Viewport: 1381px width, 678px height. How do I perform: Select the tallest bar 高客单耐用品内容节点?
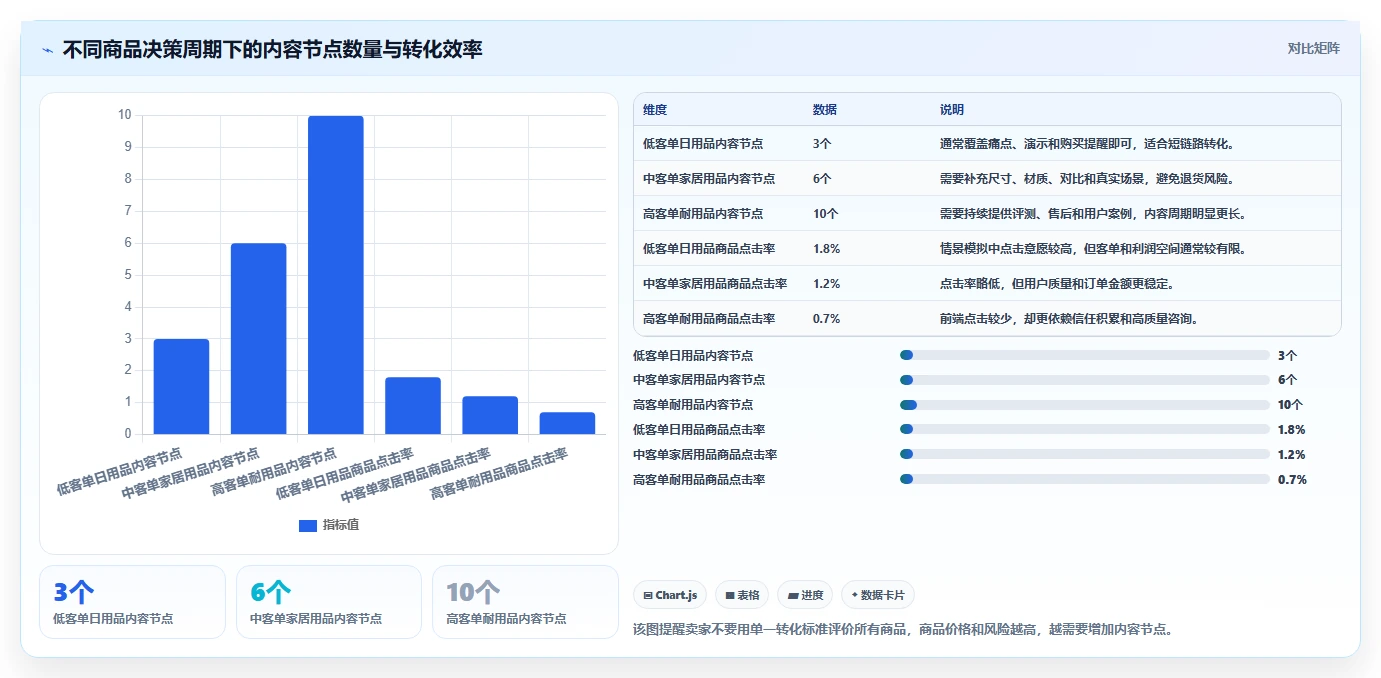coord(335,275)
